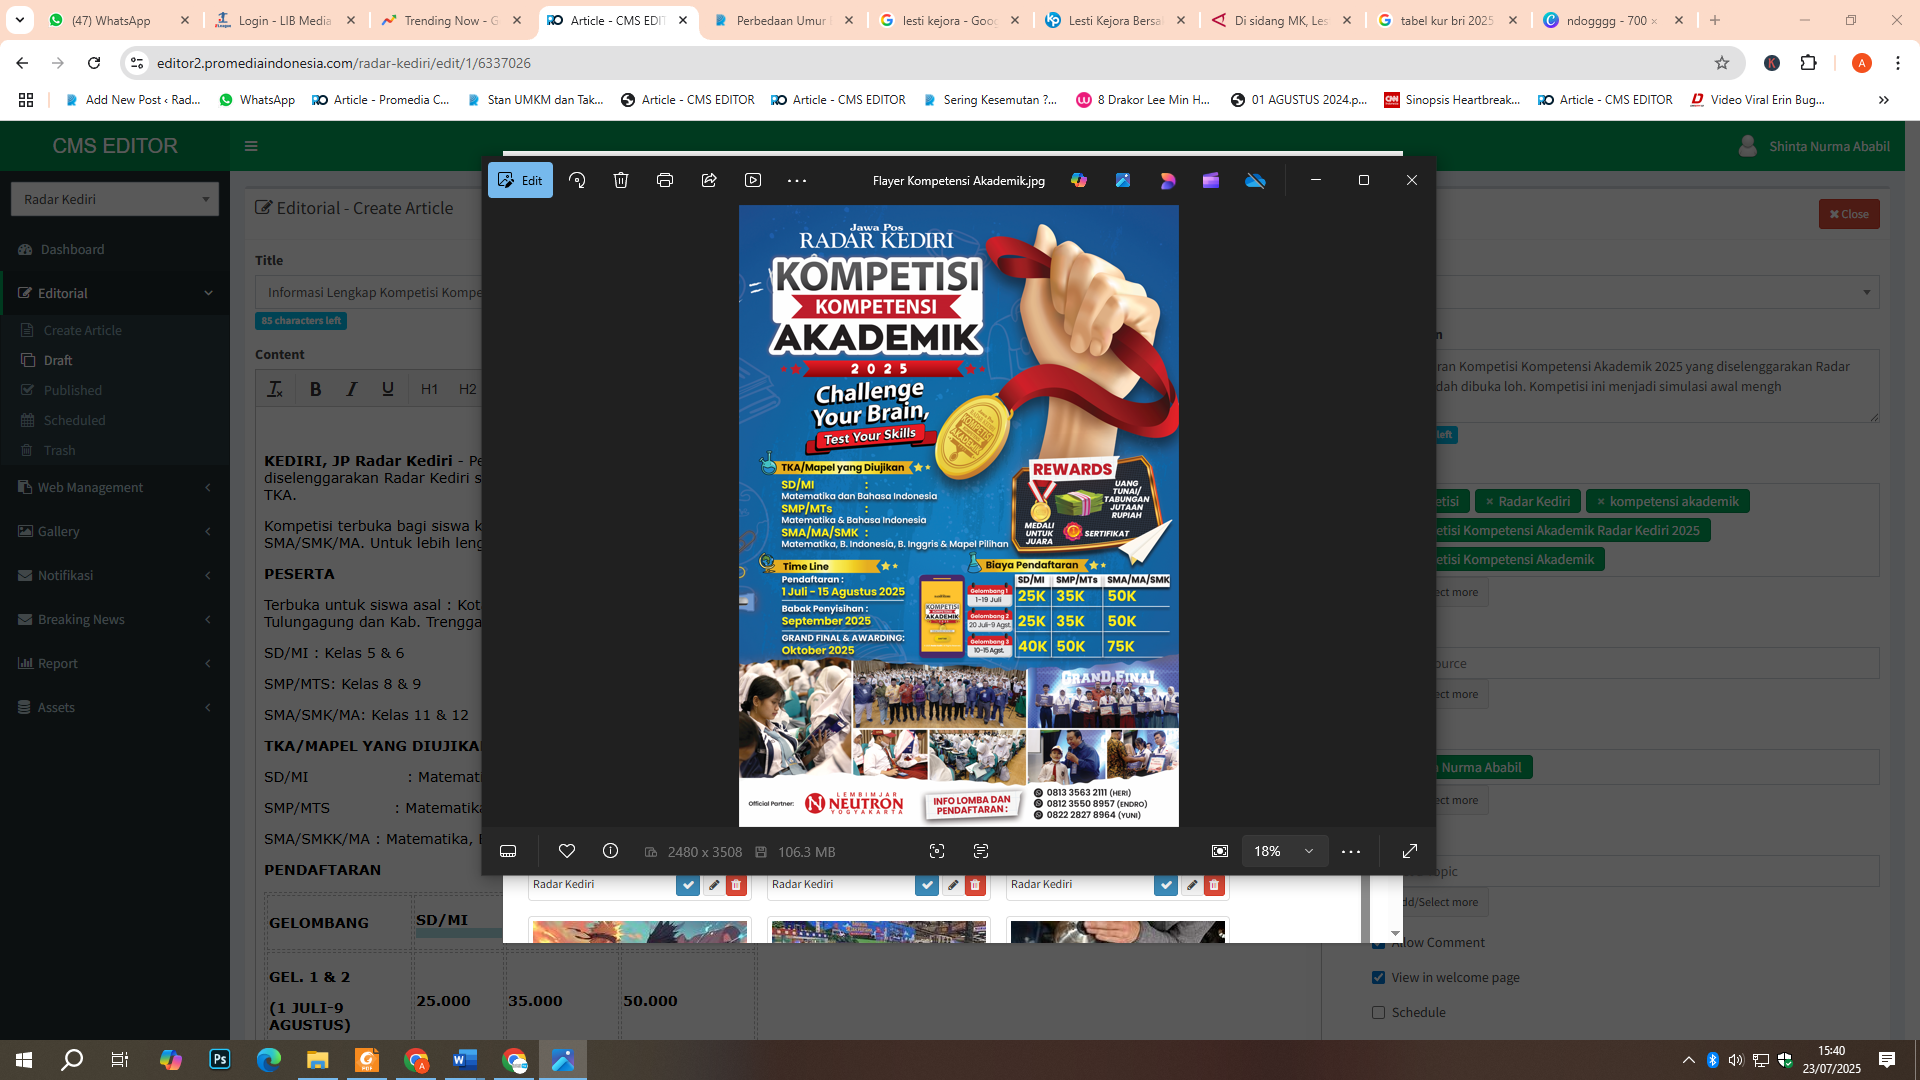The width and height of the screenshot is (1920, 1080).
Task: Open the Draft articles list
Action: tap(58, 360)
